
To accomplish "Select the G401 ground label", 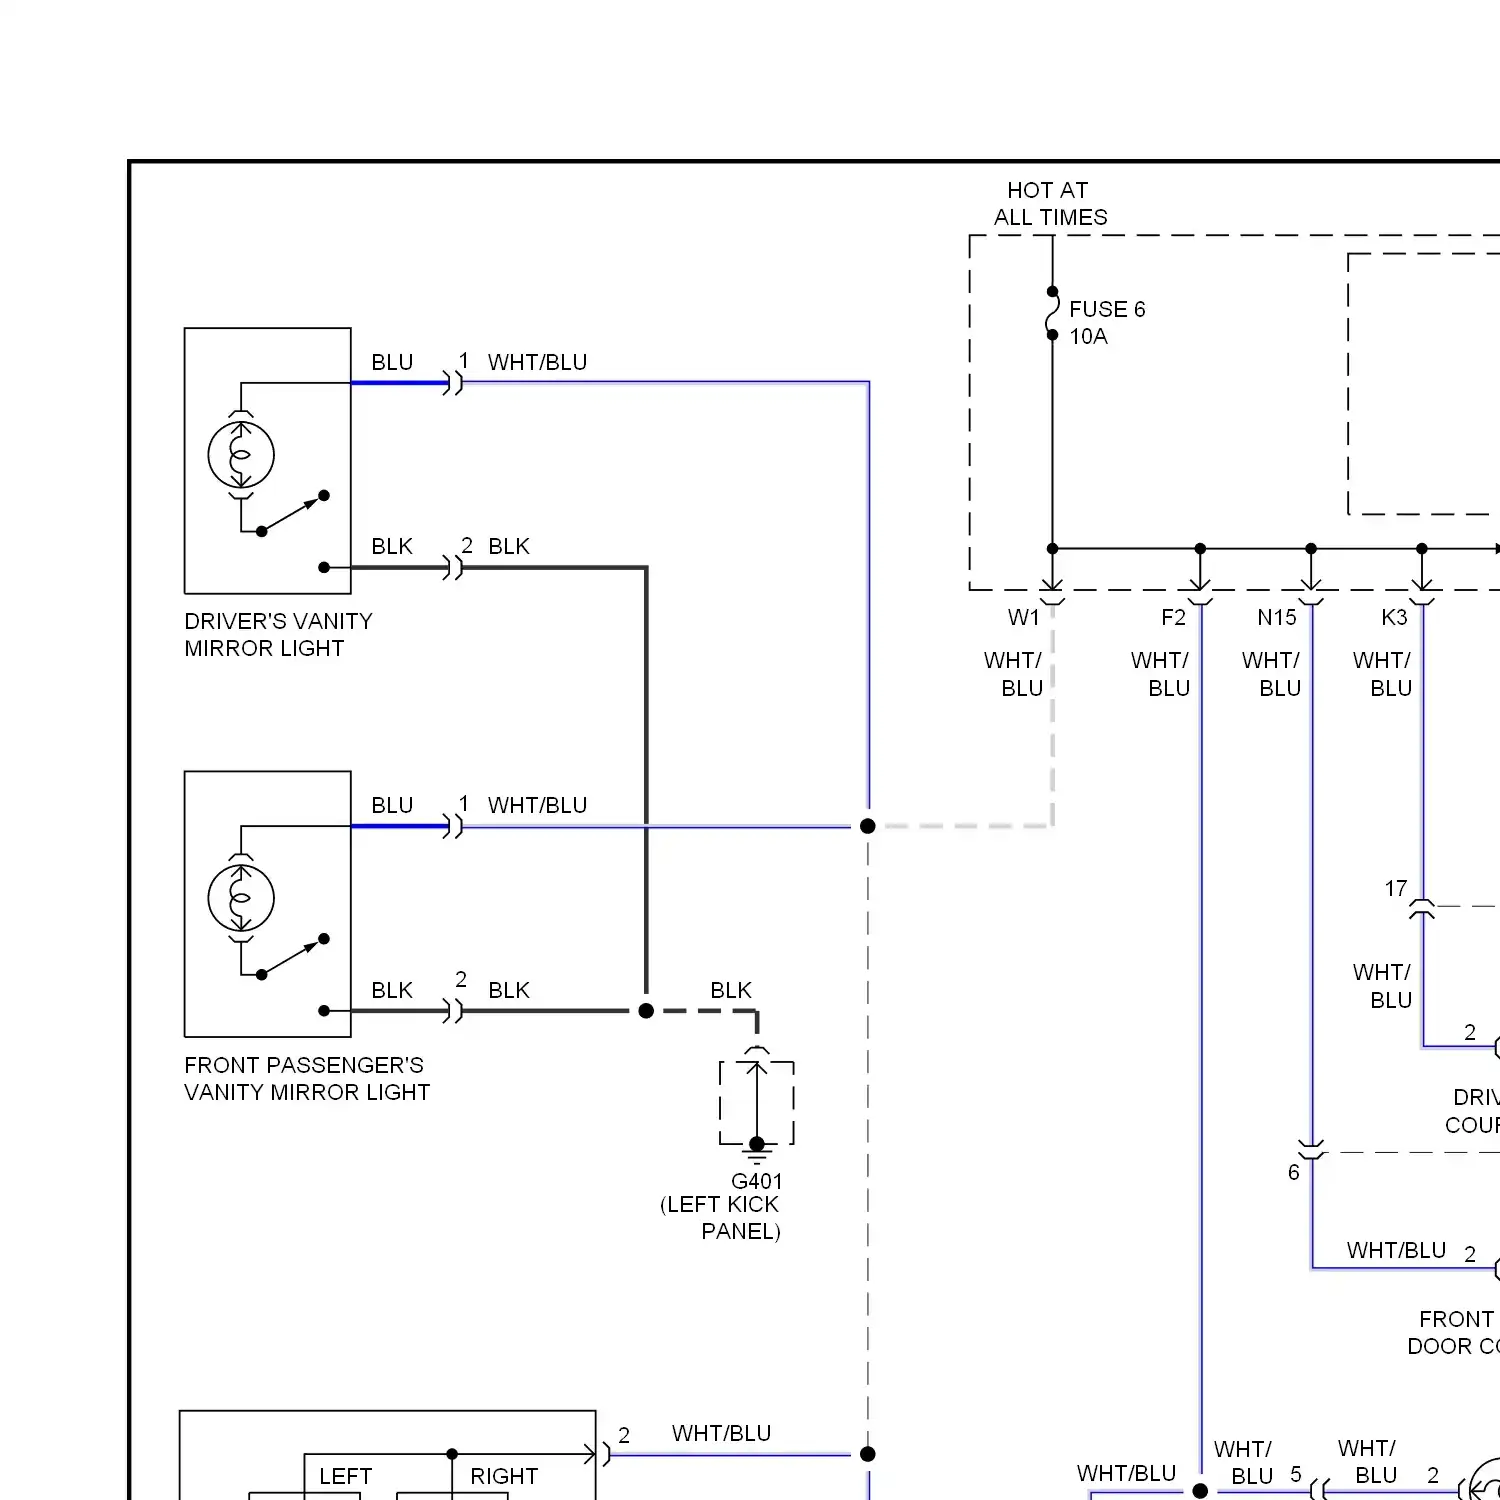I will click(757, 1181).
